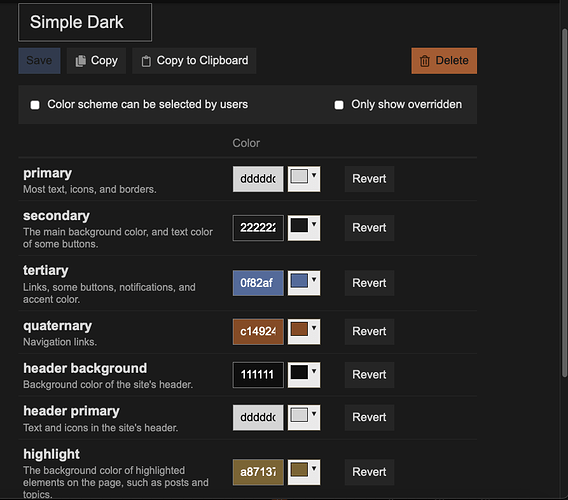Click the 'primary' color name label
The image size is (568, 500).
click(x=47, y=174)
